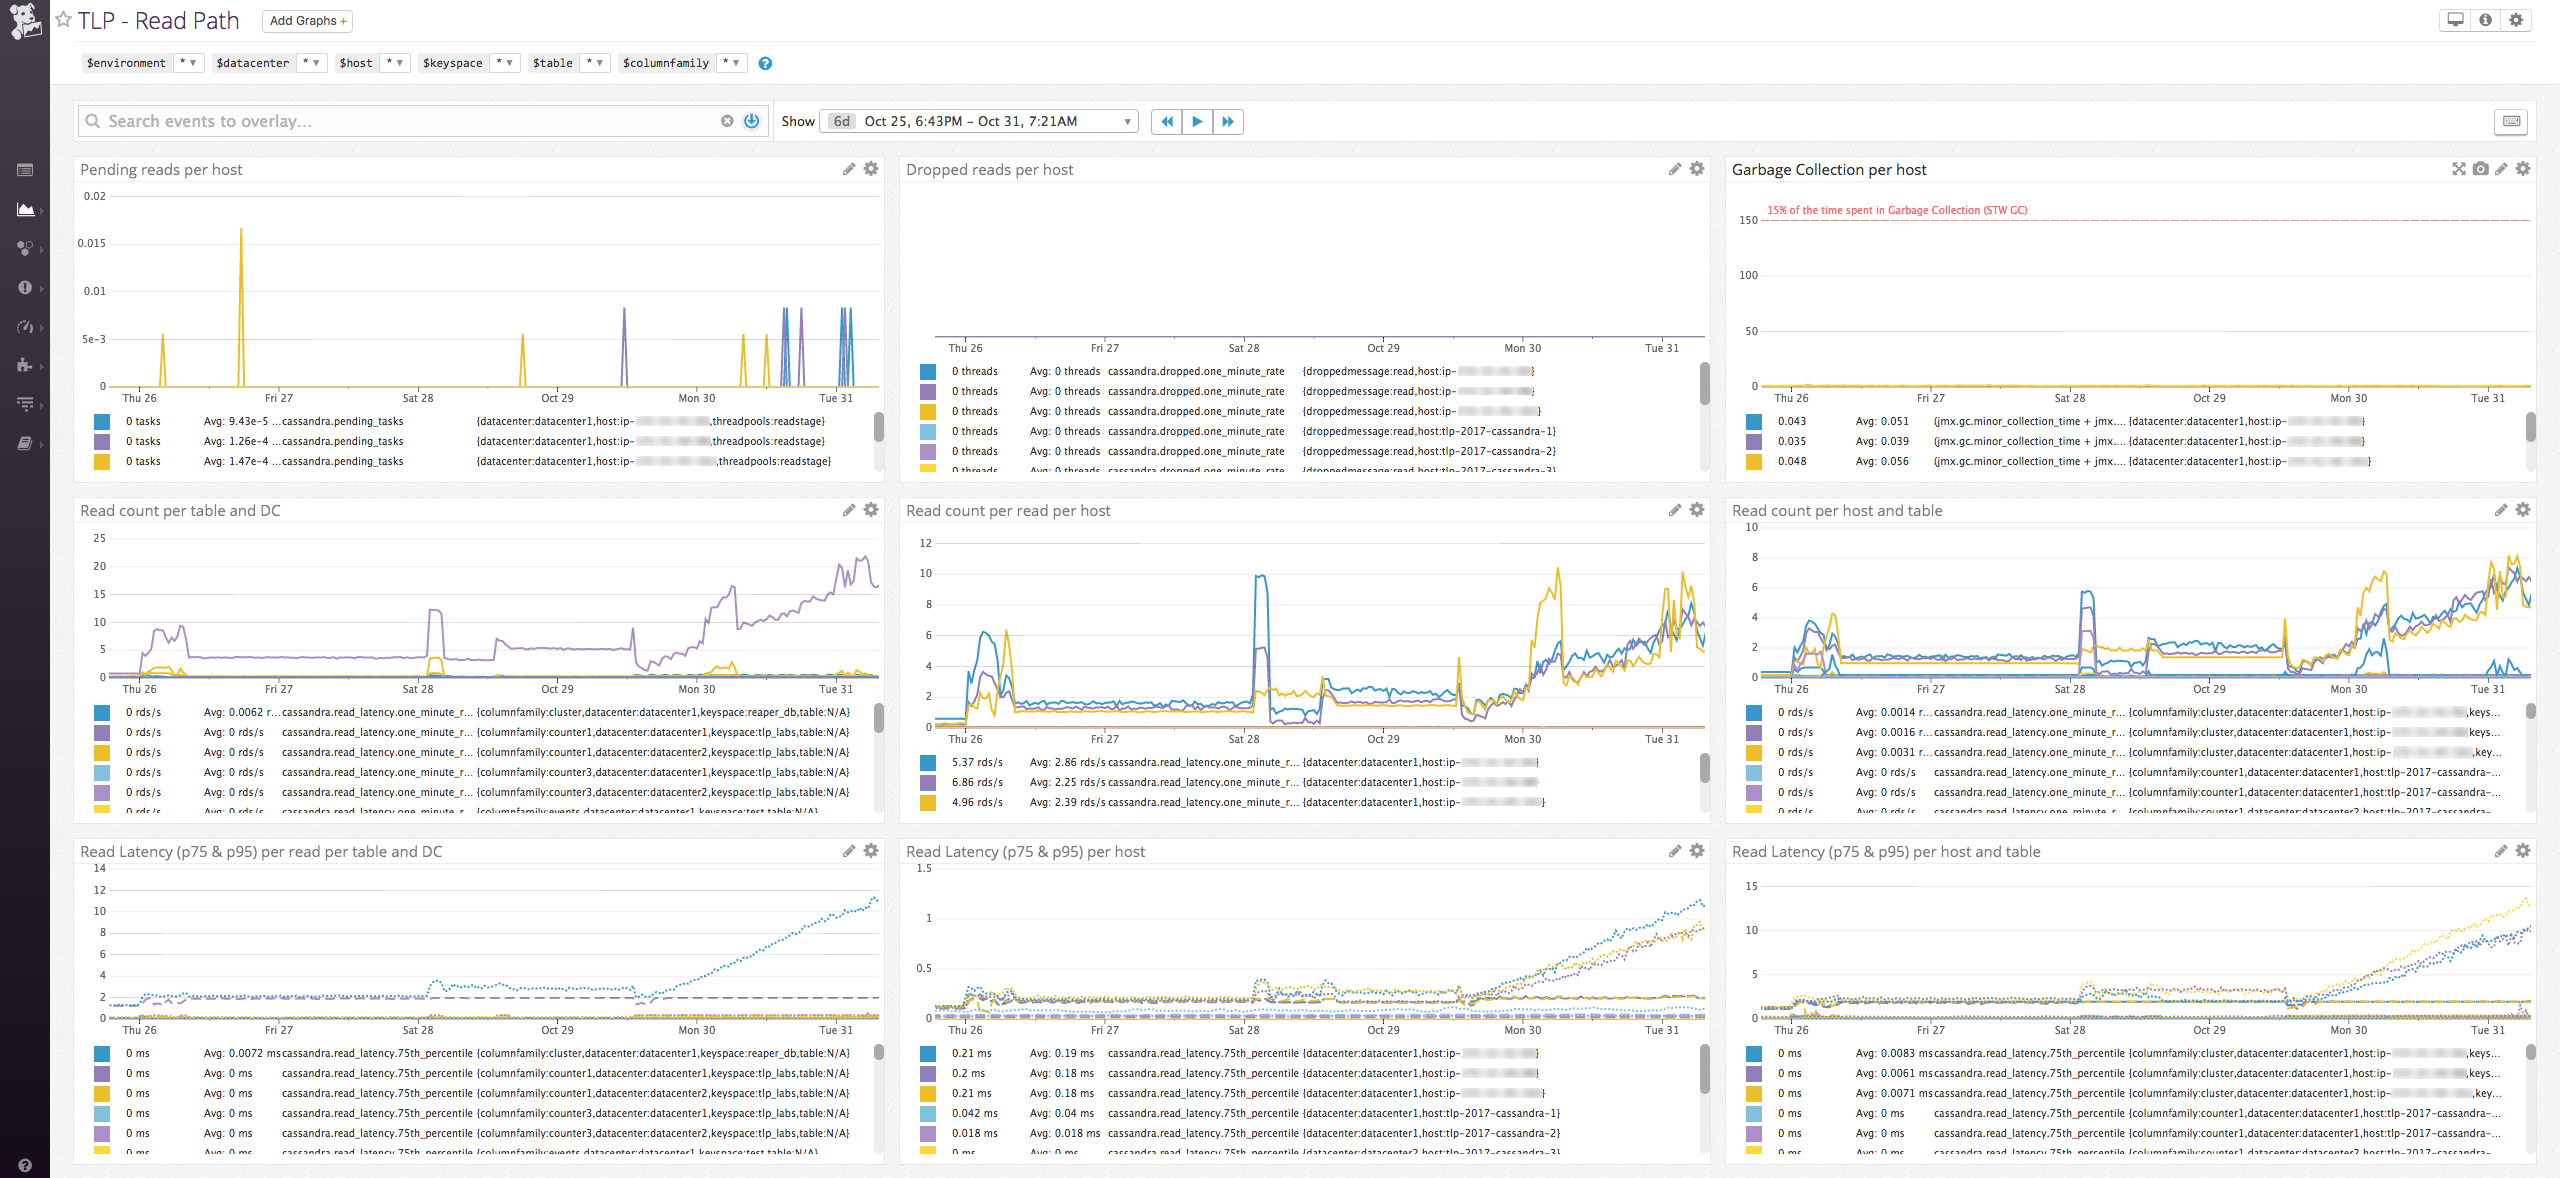
Task: Open the dashboard info panel
Action: click(2485, 19)
